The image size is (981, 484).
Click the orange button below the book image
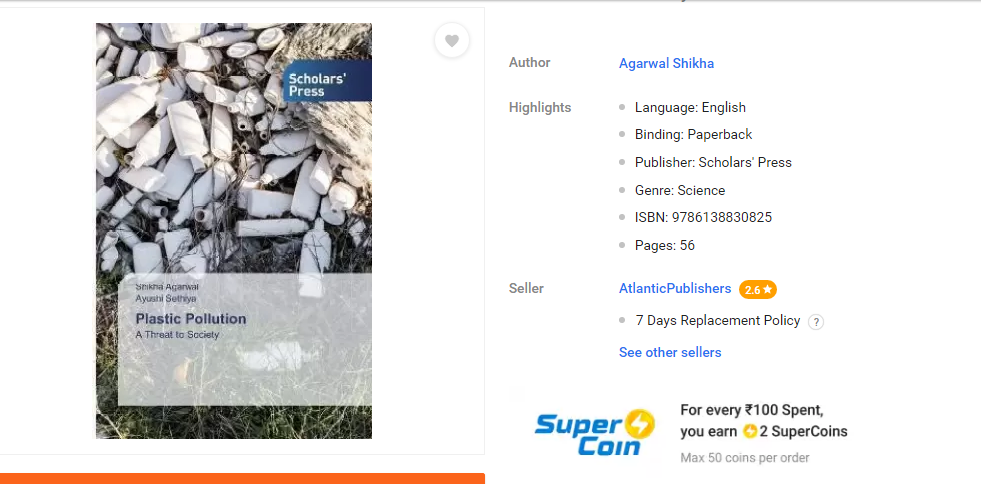coord(242,478)
